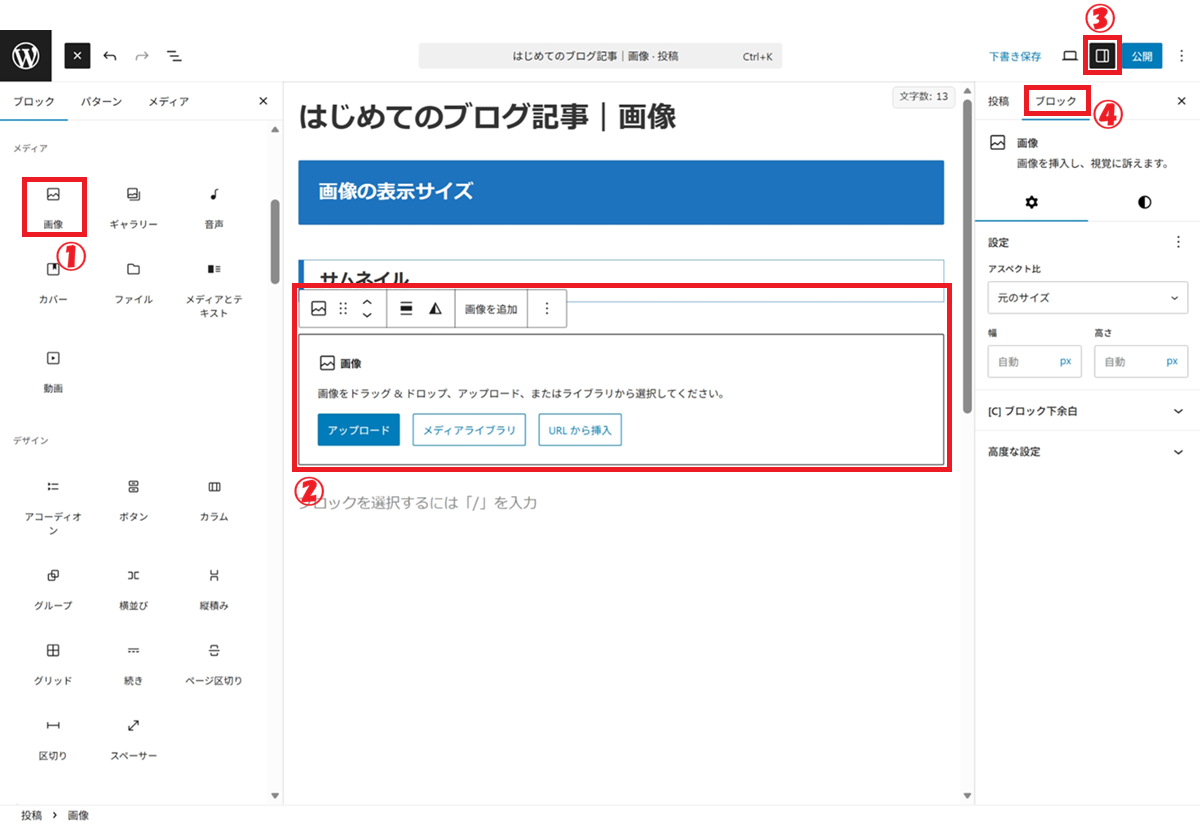Toggle the settings sidebar panel button
Screen dimensions: 1200x824
point(1102,56)
